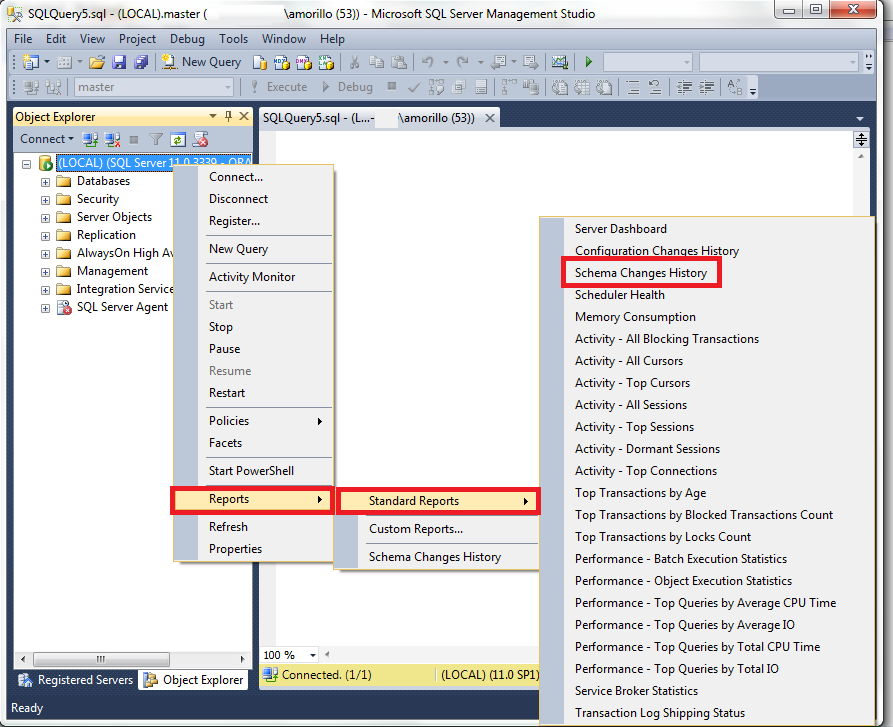Open Schema Changes History under Configuration Changes History
Viewport: 893px width, 727px height.
(x=641, y=273)
